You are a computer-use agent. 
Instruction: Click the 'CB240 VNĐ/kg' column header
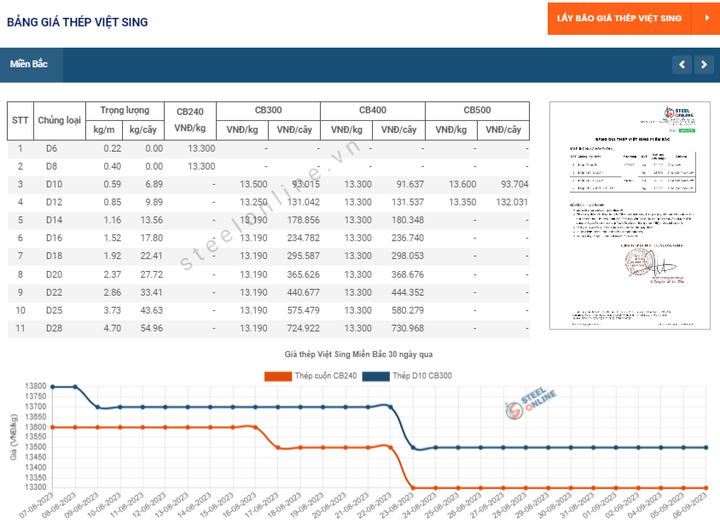pyautogui.click(x=190, y=120)
